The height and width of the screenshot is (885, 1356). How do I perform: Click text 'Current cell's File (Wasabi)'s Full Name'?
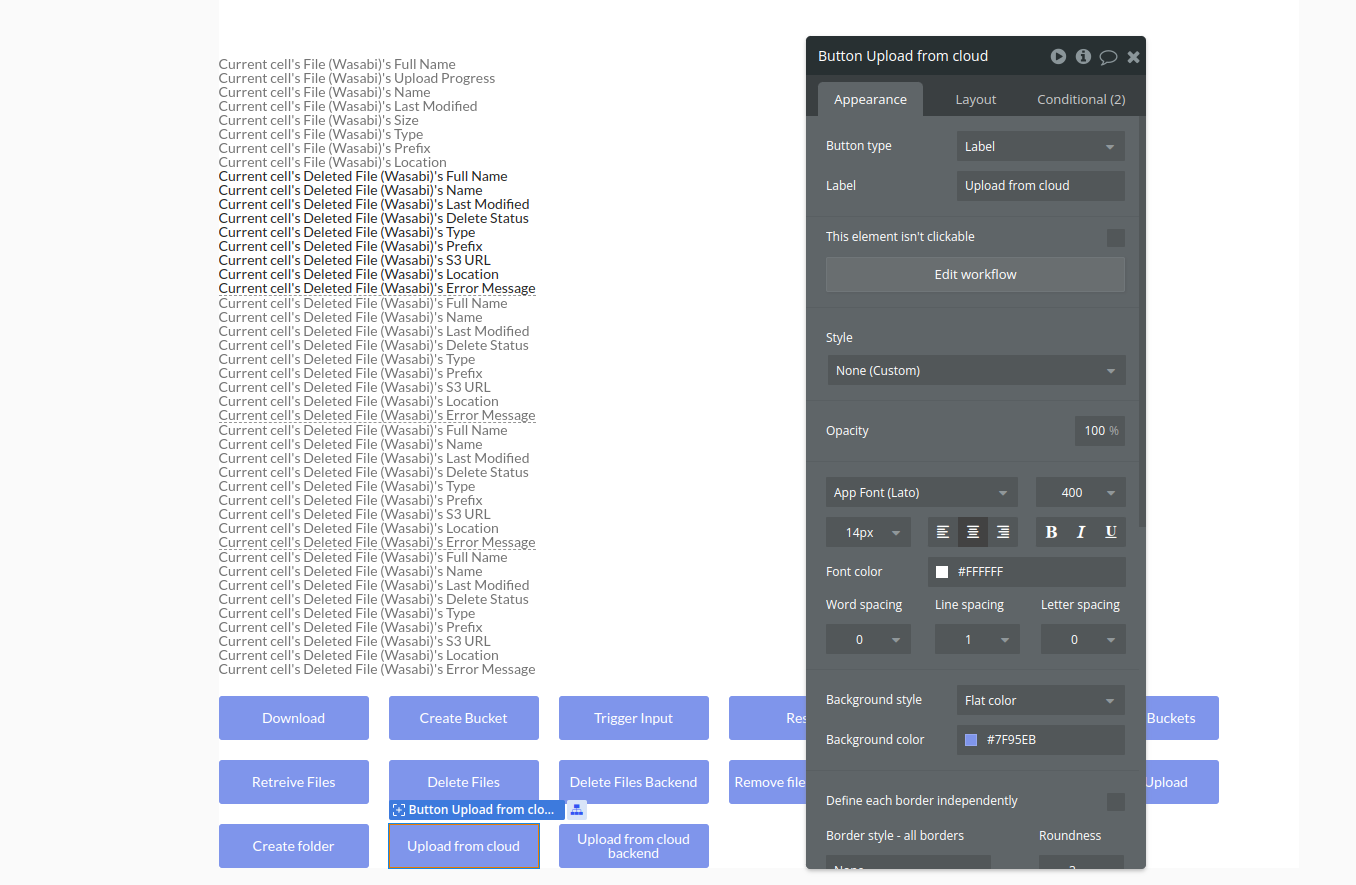(x=337, y=64)
